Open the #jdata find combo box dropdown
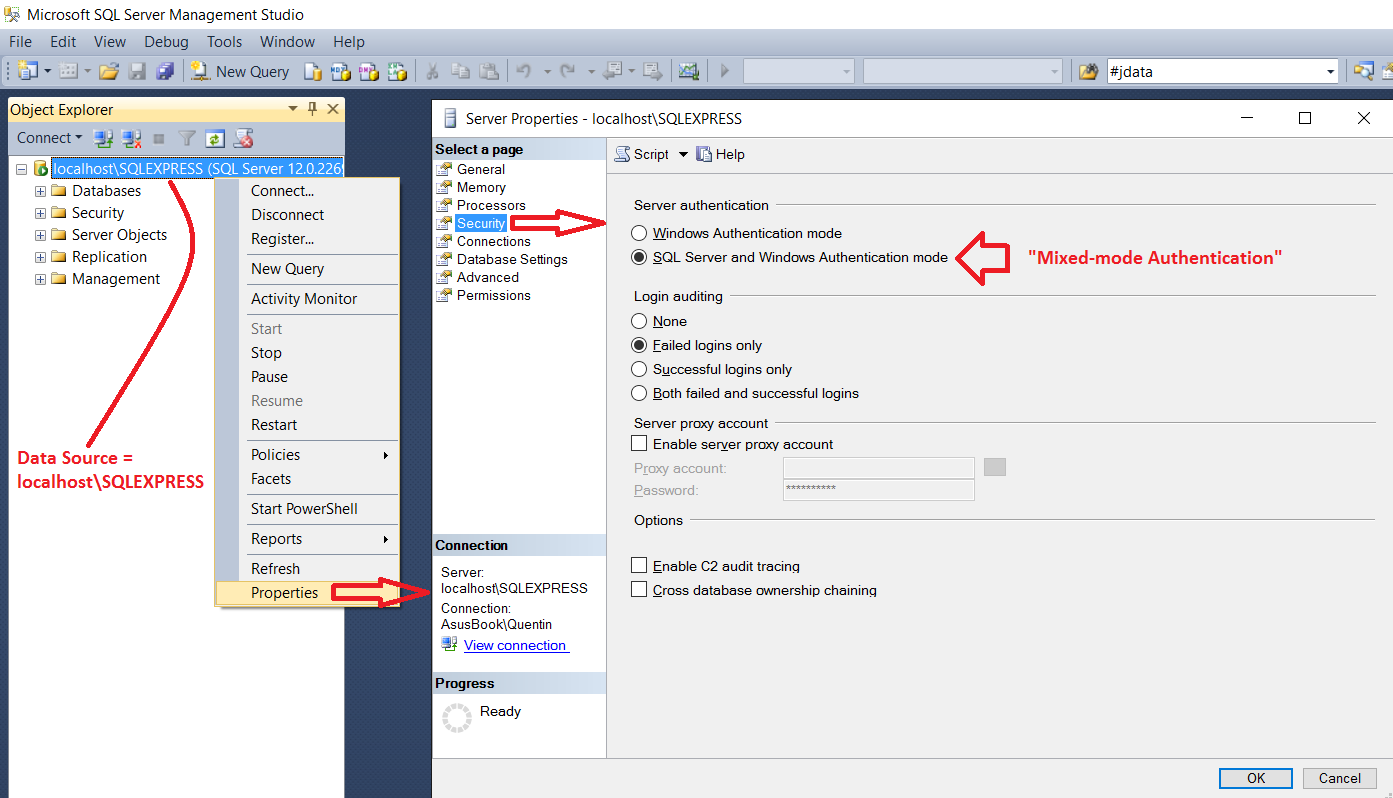Image resolution: width=1393 pixels, height=798 pixels. 1331,71
